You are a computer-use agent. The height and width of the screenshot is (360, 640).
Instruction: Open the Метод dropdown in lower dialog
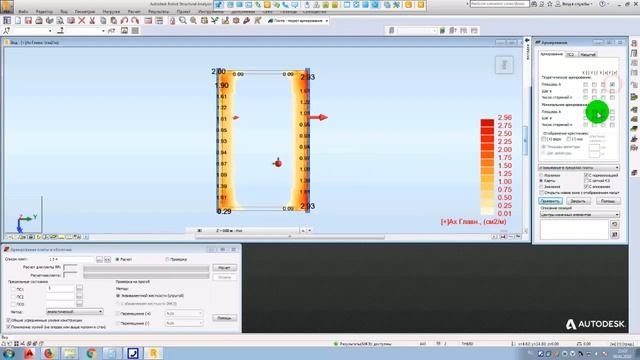[x=75, y=312]
